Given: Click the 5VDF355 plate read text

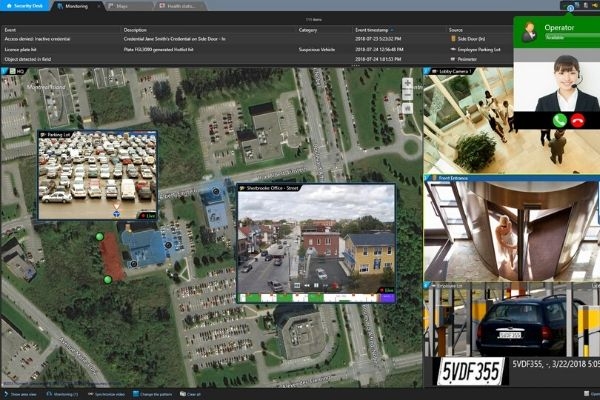Looking at the screenshot, I should 555,364.
